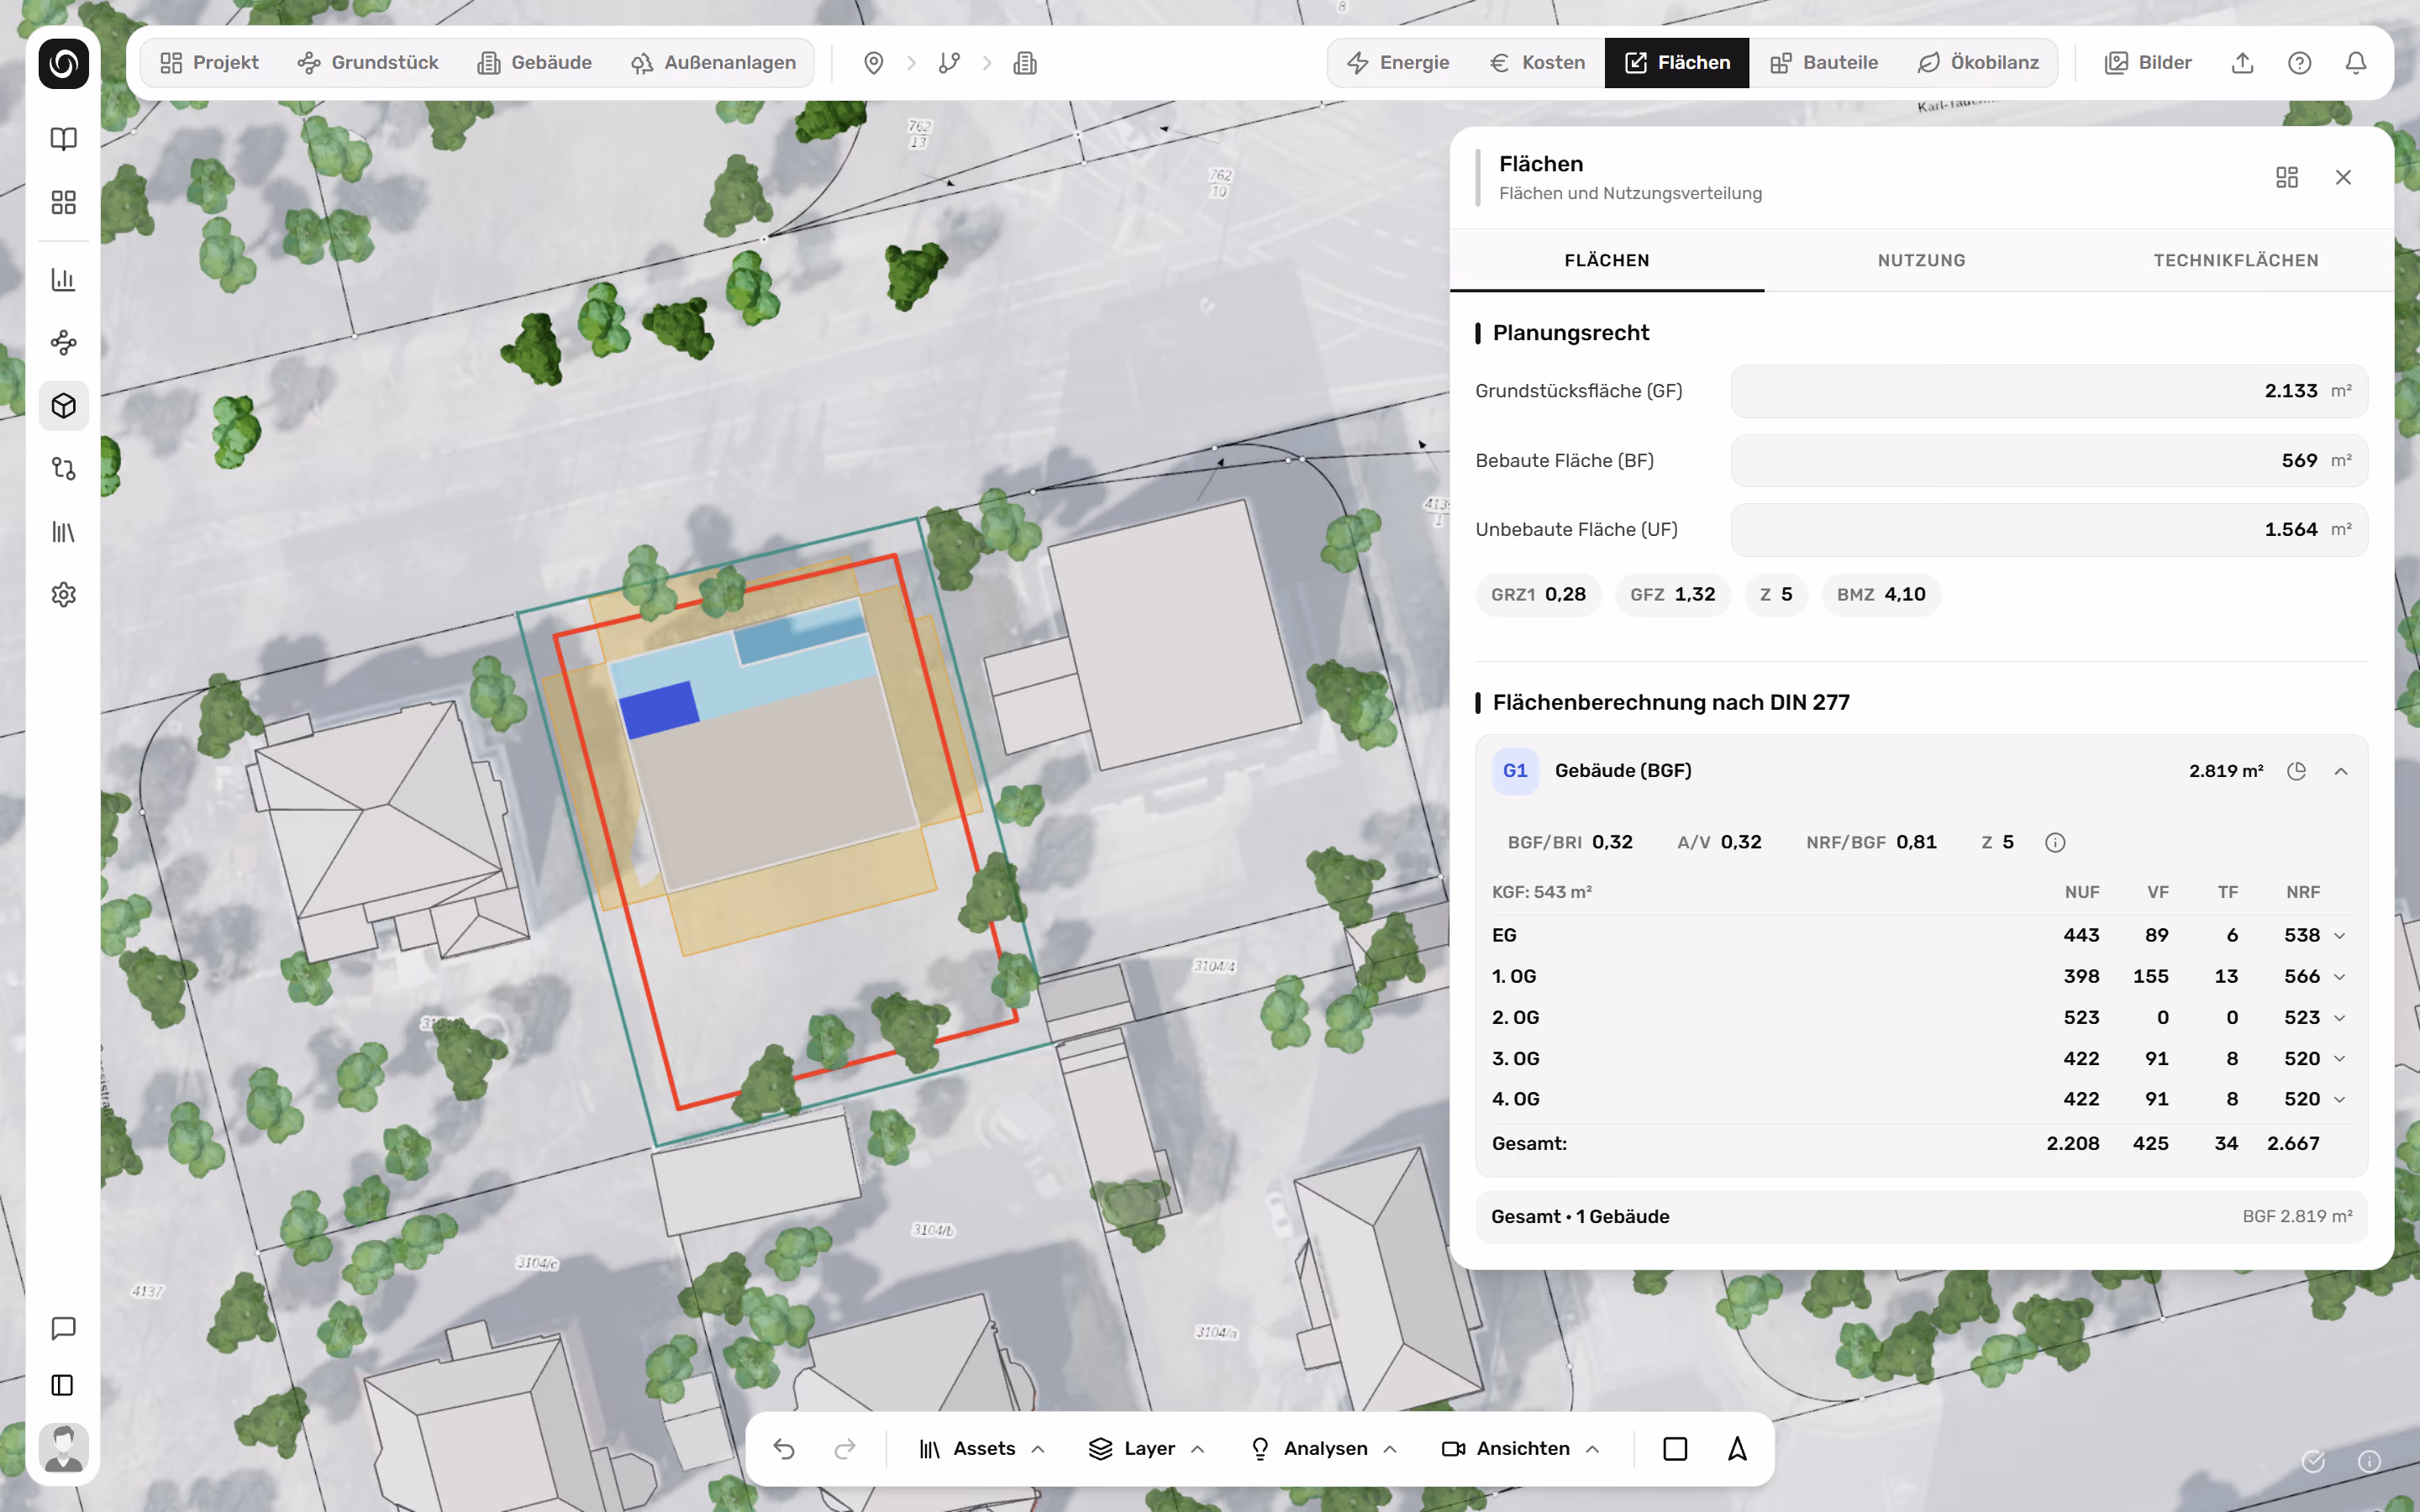Viewport: 2420px width, 1512px height.
Task: Click the info icon next to Z 5
Action: pos(2055,843)
